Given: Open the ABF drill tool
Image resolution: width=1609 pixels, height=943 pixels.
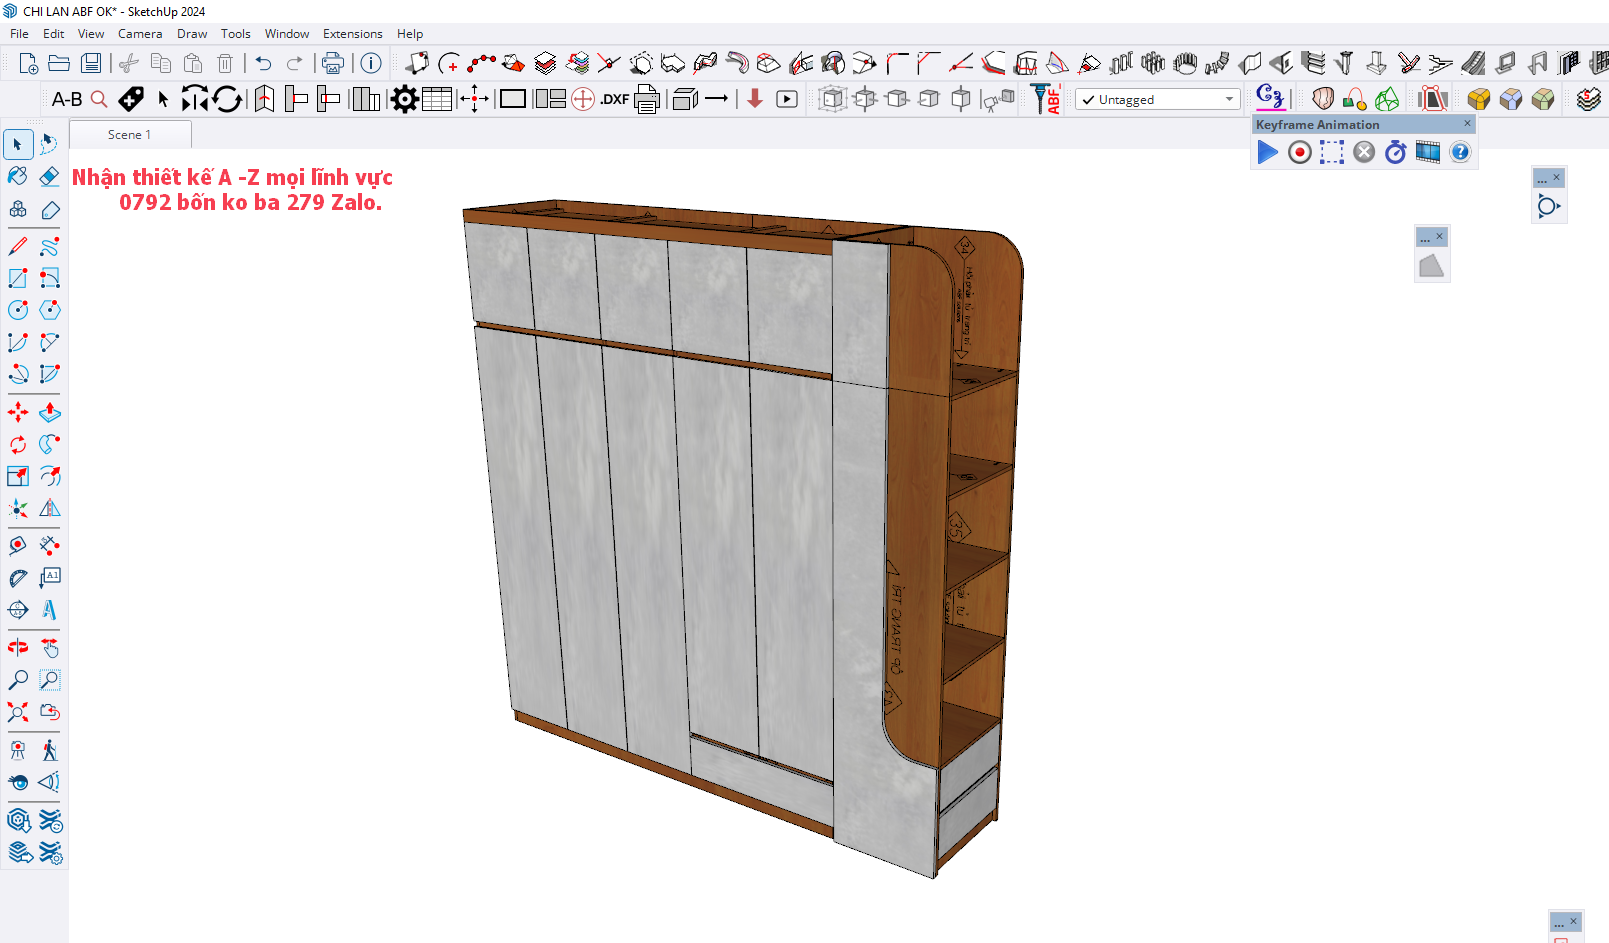Looking at the screenshot, I should [1046, 99].
